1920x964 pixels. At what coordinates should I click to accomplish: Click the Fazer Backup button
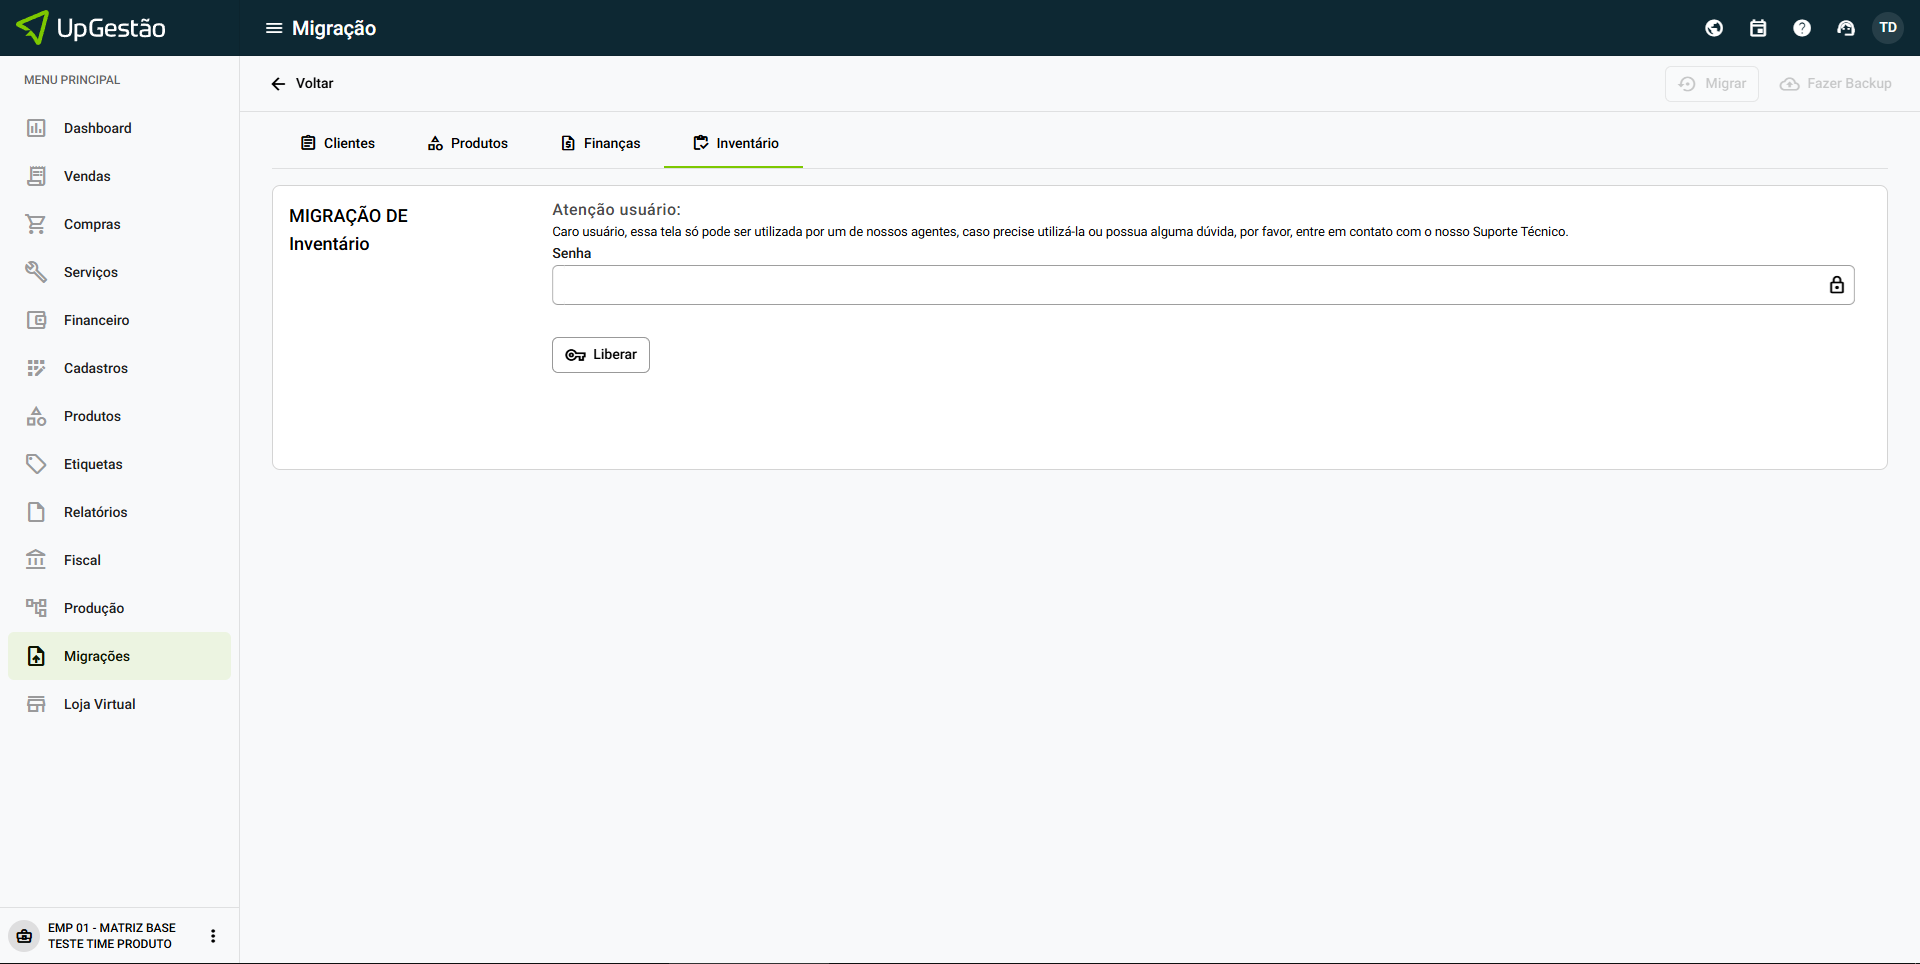coord(1836,84)
